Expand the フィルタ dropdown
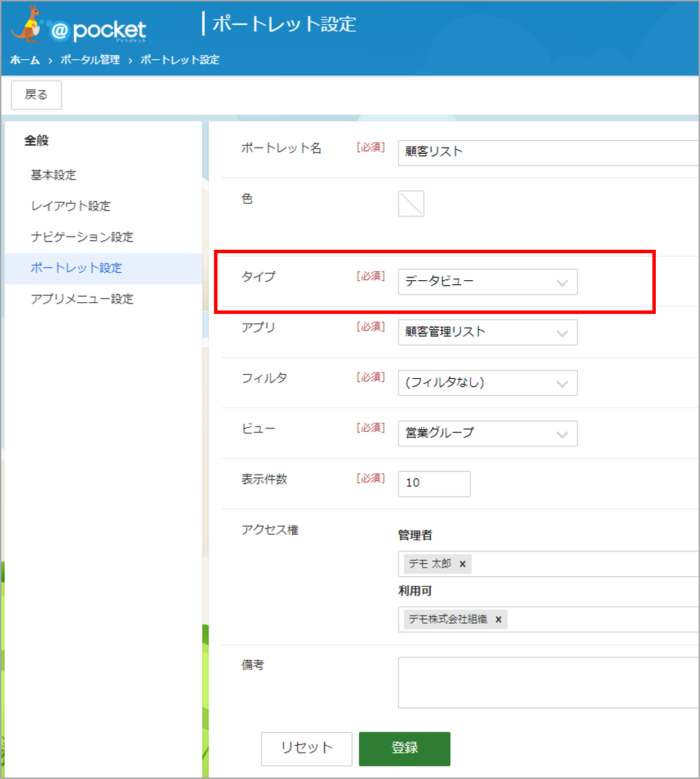The height and width of the screenshot is (779, 700). [x=487, y=383]
